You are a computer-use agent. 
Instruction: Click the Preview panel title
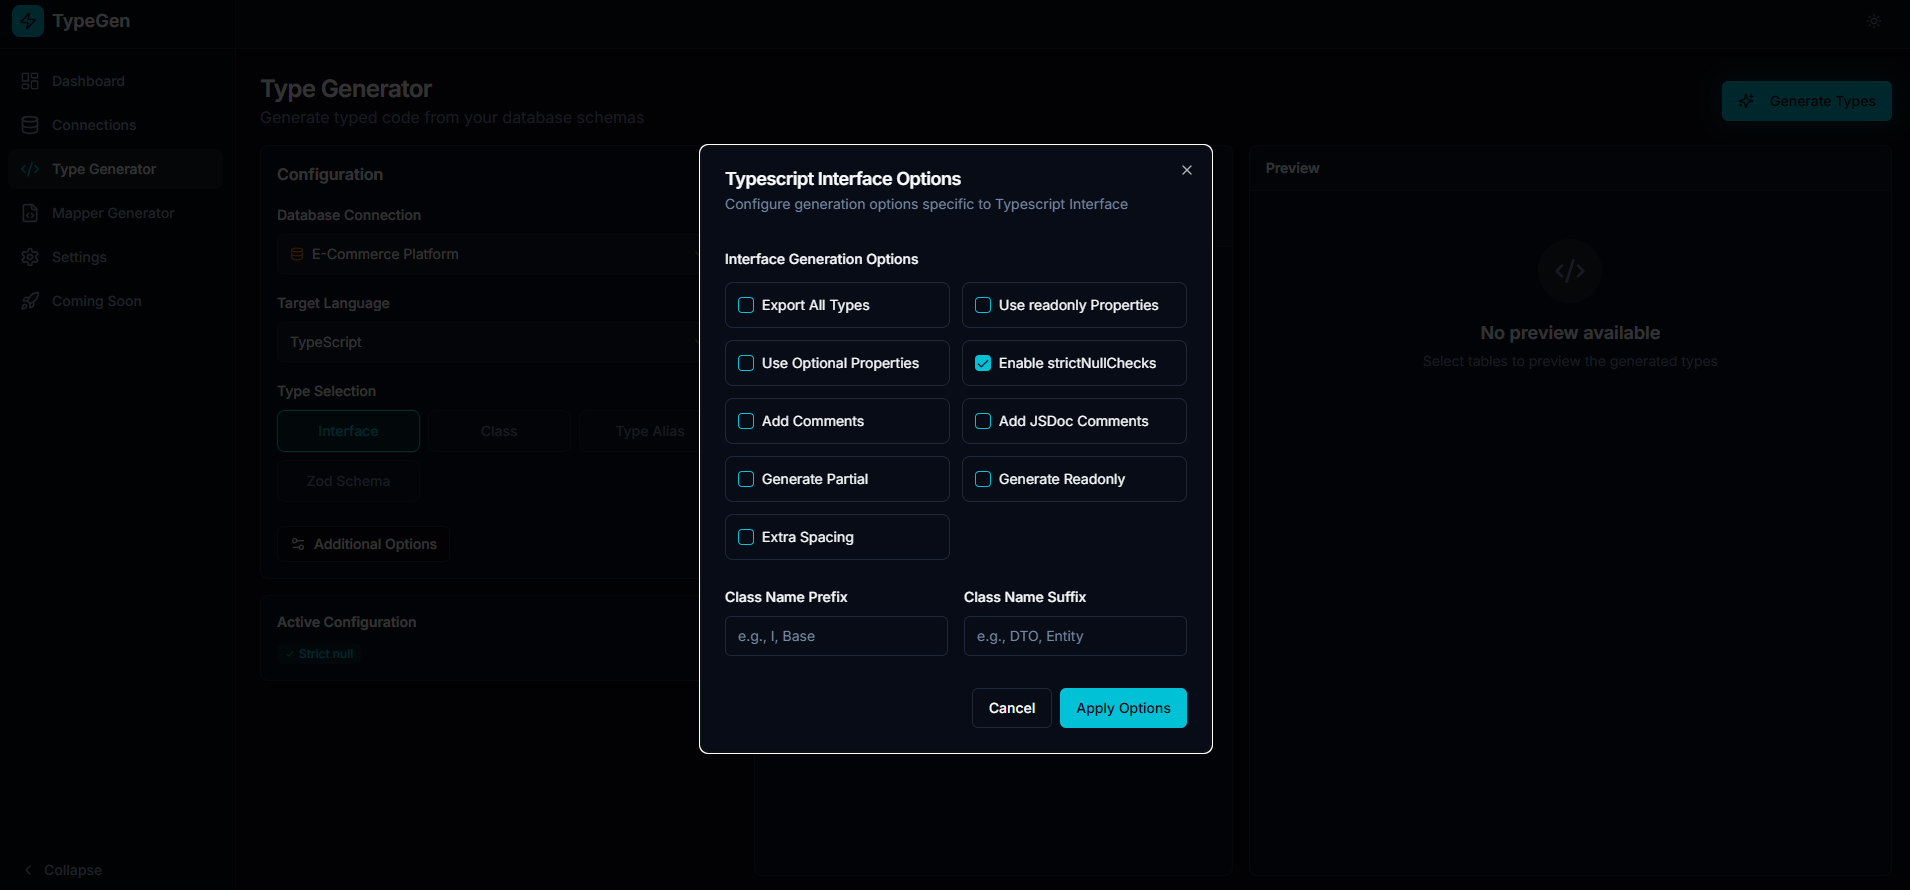(x=1292, y=168)
